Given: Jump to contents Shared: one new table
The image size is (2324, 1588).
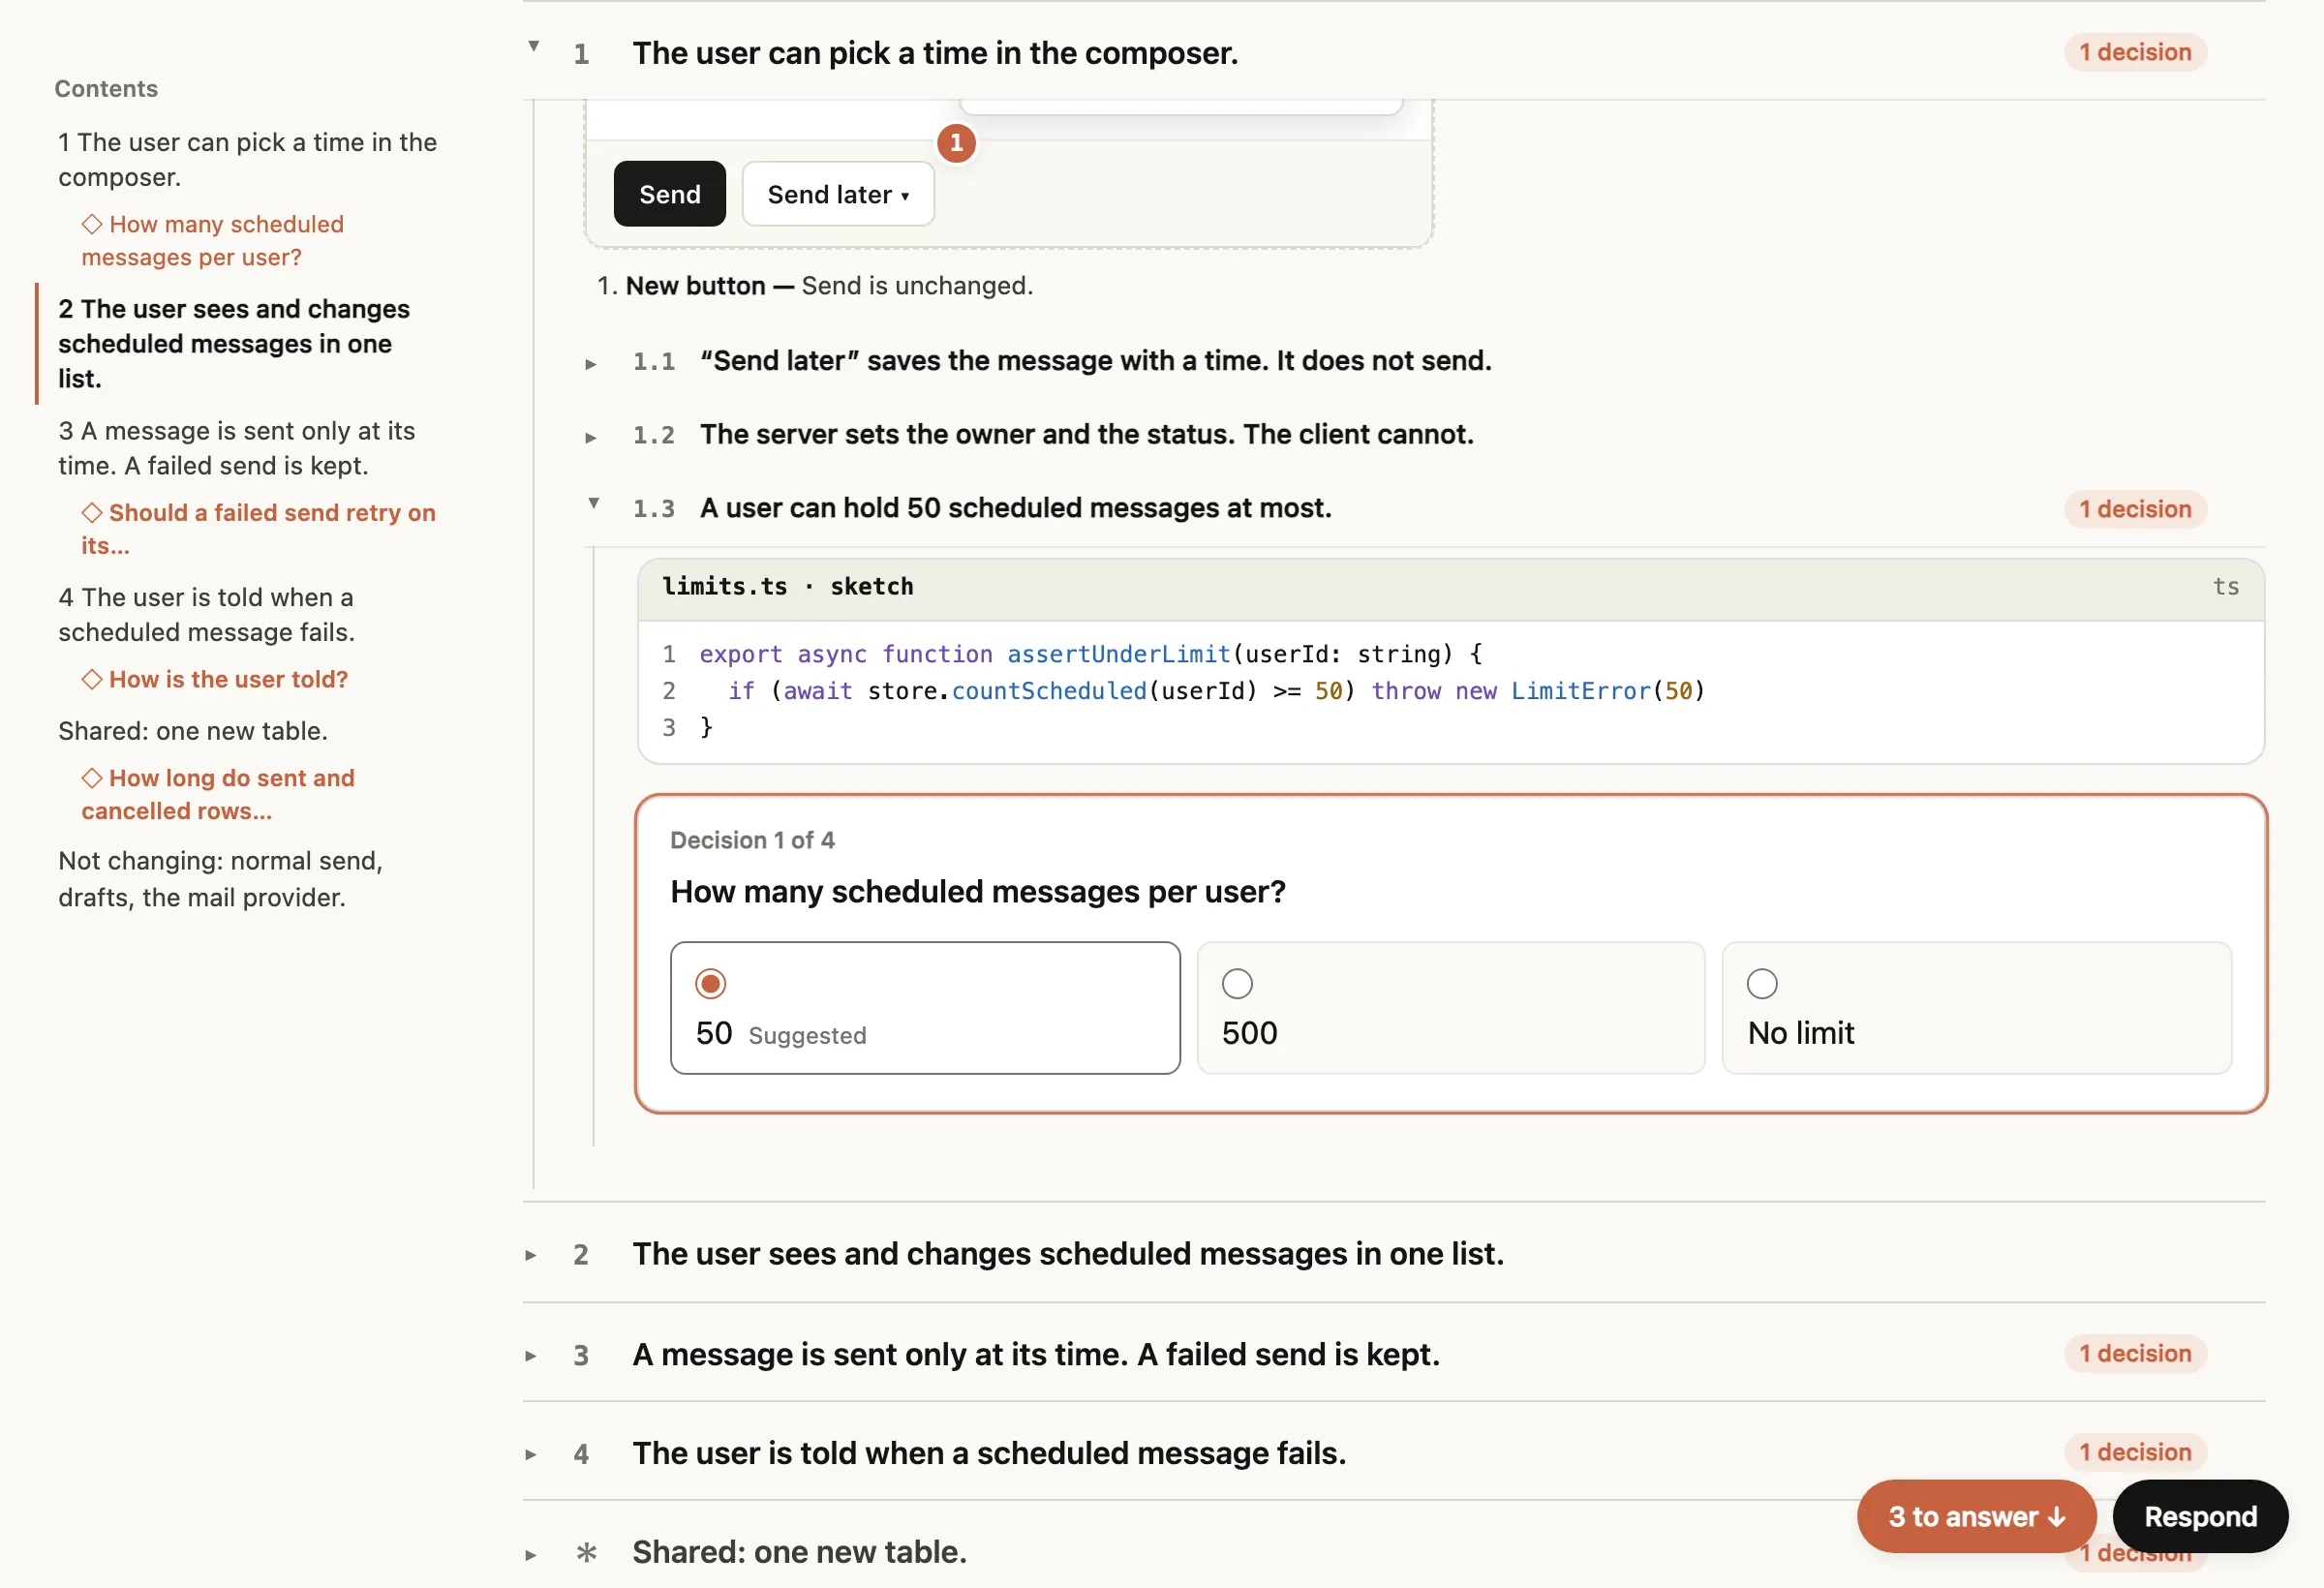Looking at the screenshot, I should [192, 731].
